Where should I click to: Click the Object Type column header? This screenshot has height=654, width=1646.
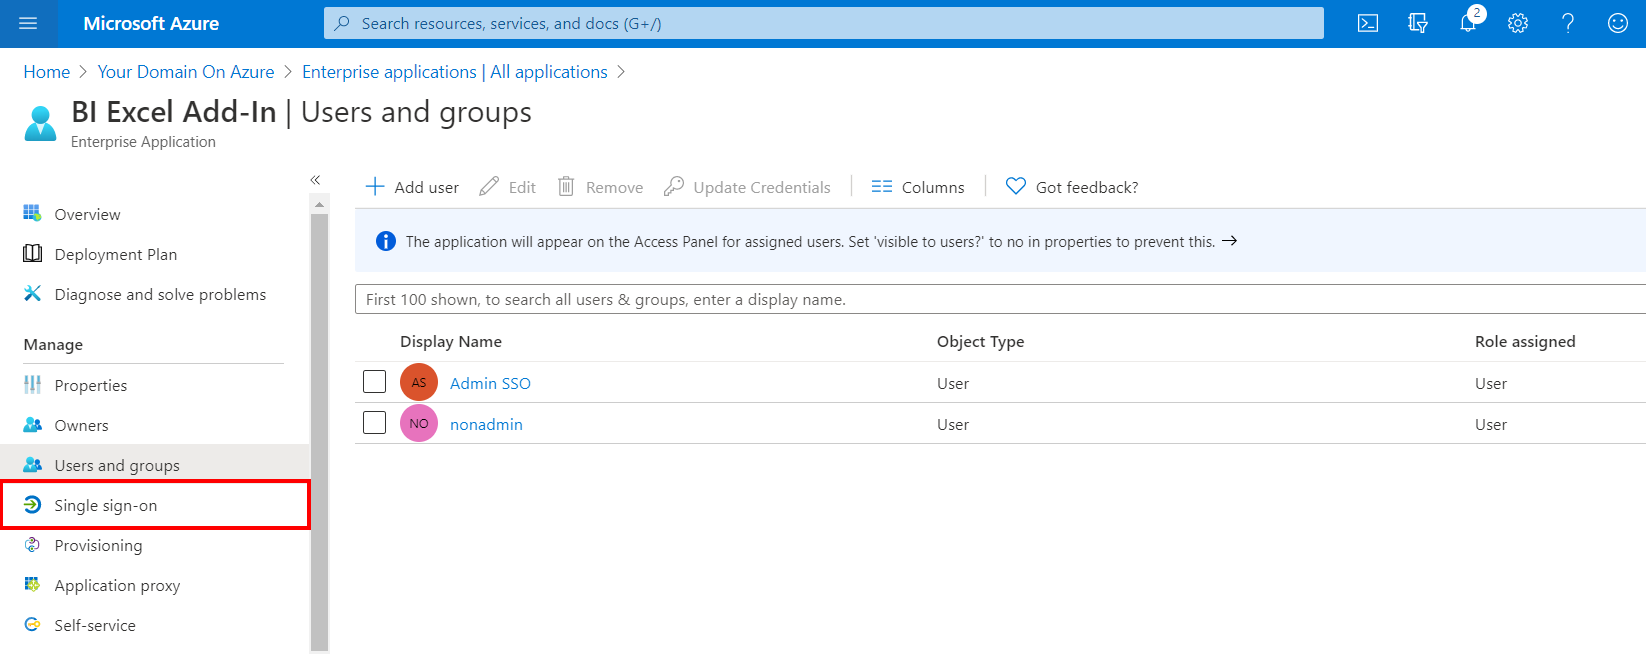pyautogui.click(x=980, y=341)
